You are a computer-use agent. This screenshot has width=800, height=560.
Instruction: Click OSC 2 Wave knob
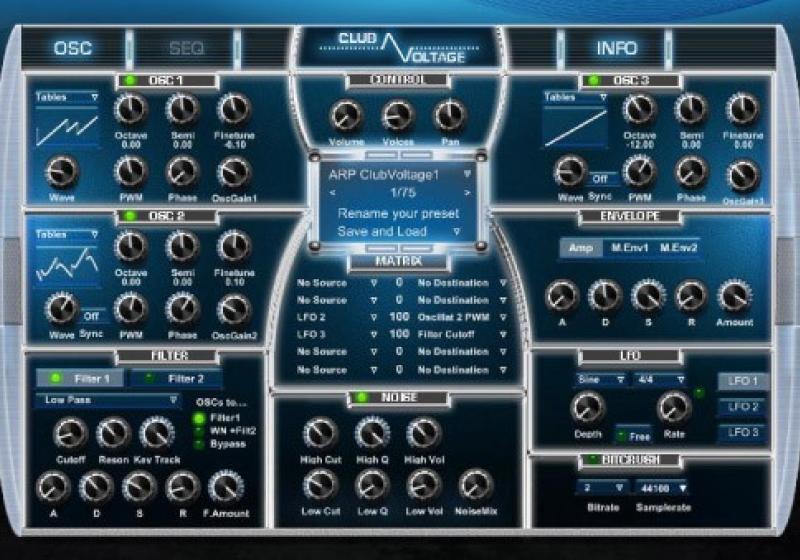coord(62,309)
